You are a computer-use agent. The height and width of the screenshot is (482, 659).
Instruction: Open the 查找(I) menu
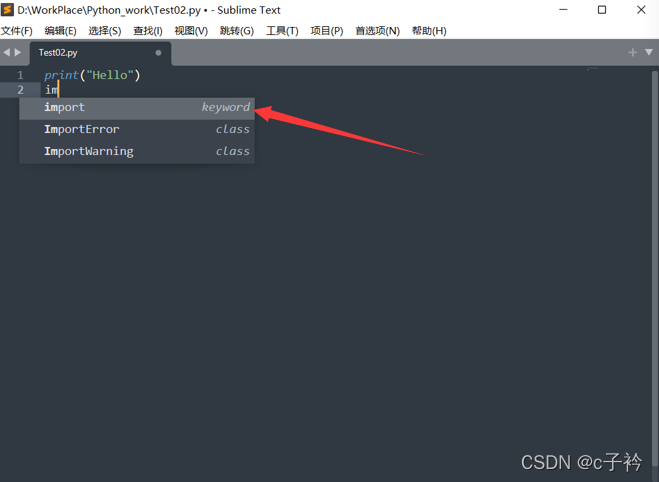[x=148, y=31]
